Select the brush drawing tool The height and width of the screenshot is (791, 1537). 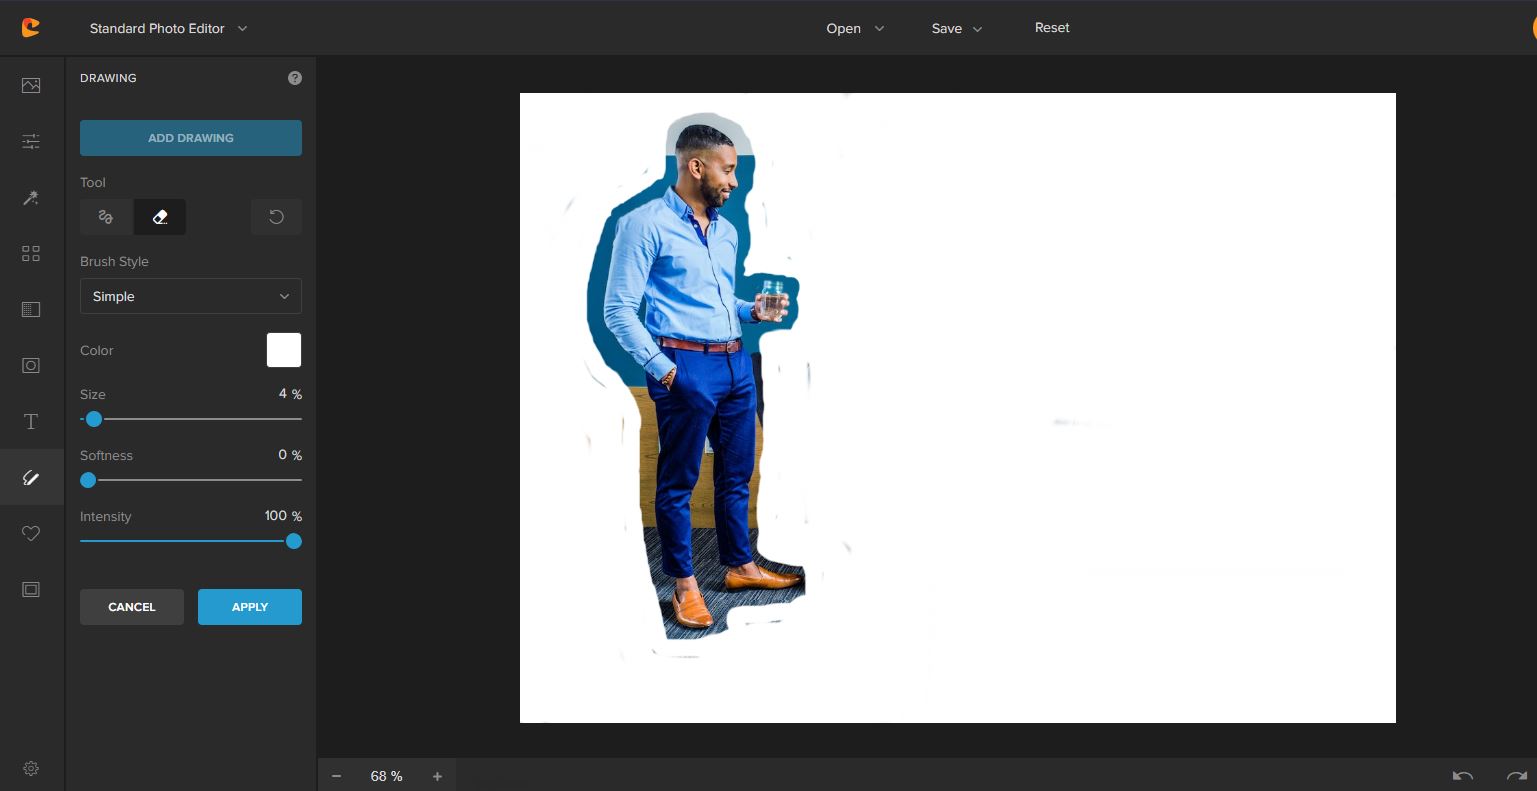click(106, 217)
